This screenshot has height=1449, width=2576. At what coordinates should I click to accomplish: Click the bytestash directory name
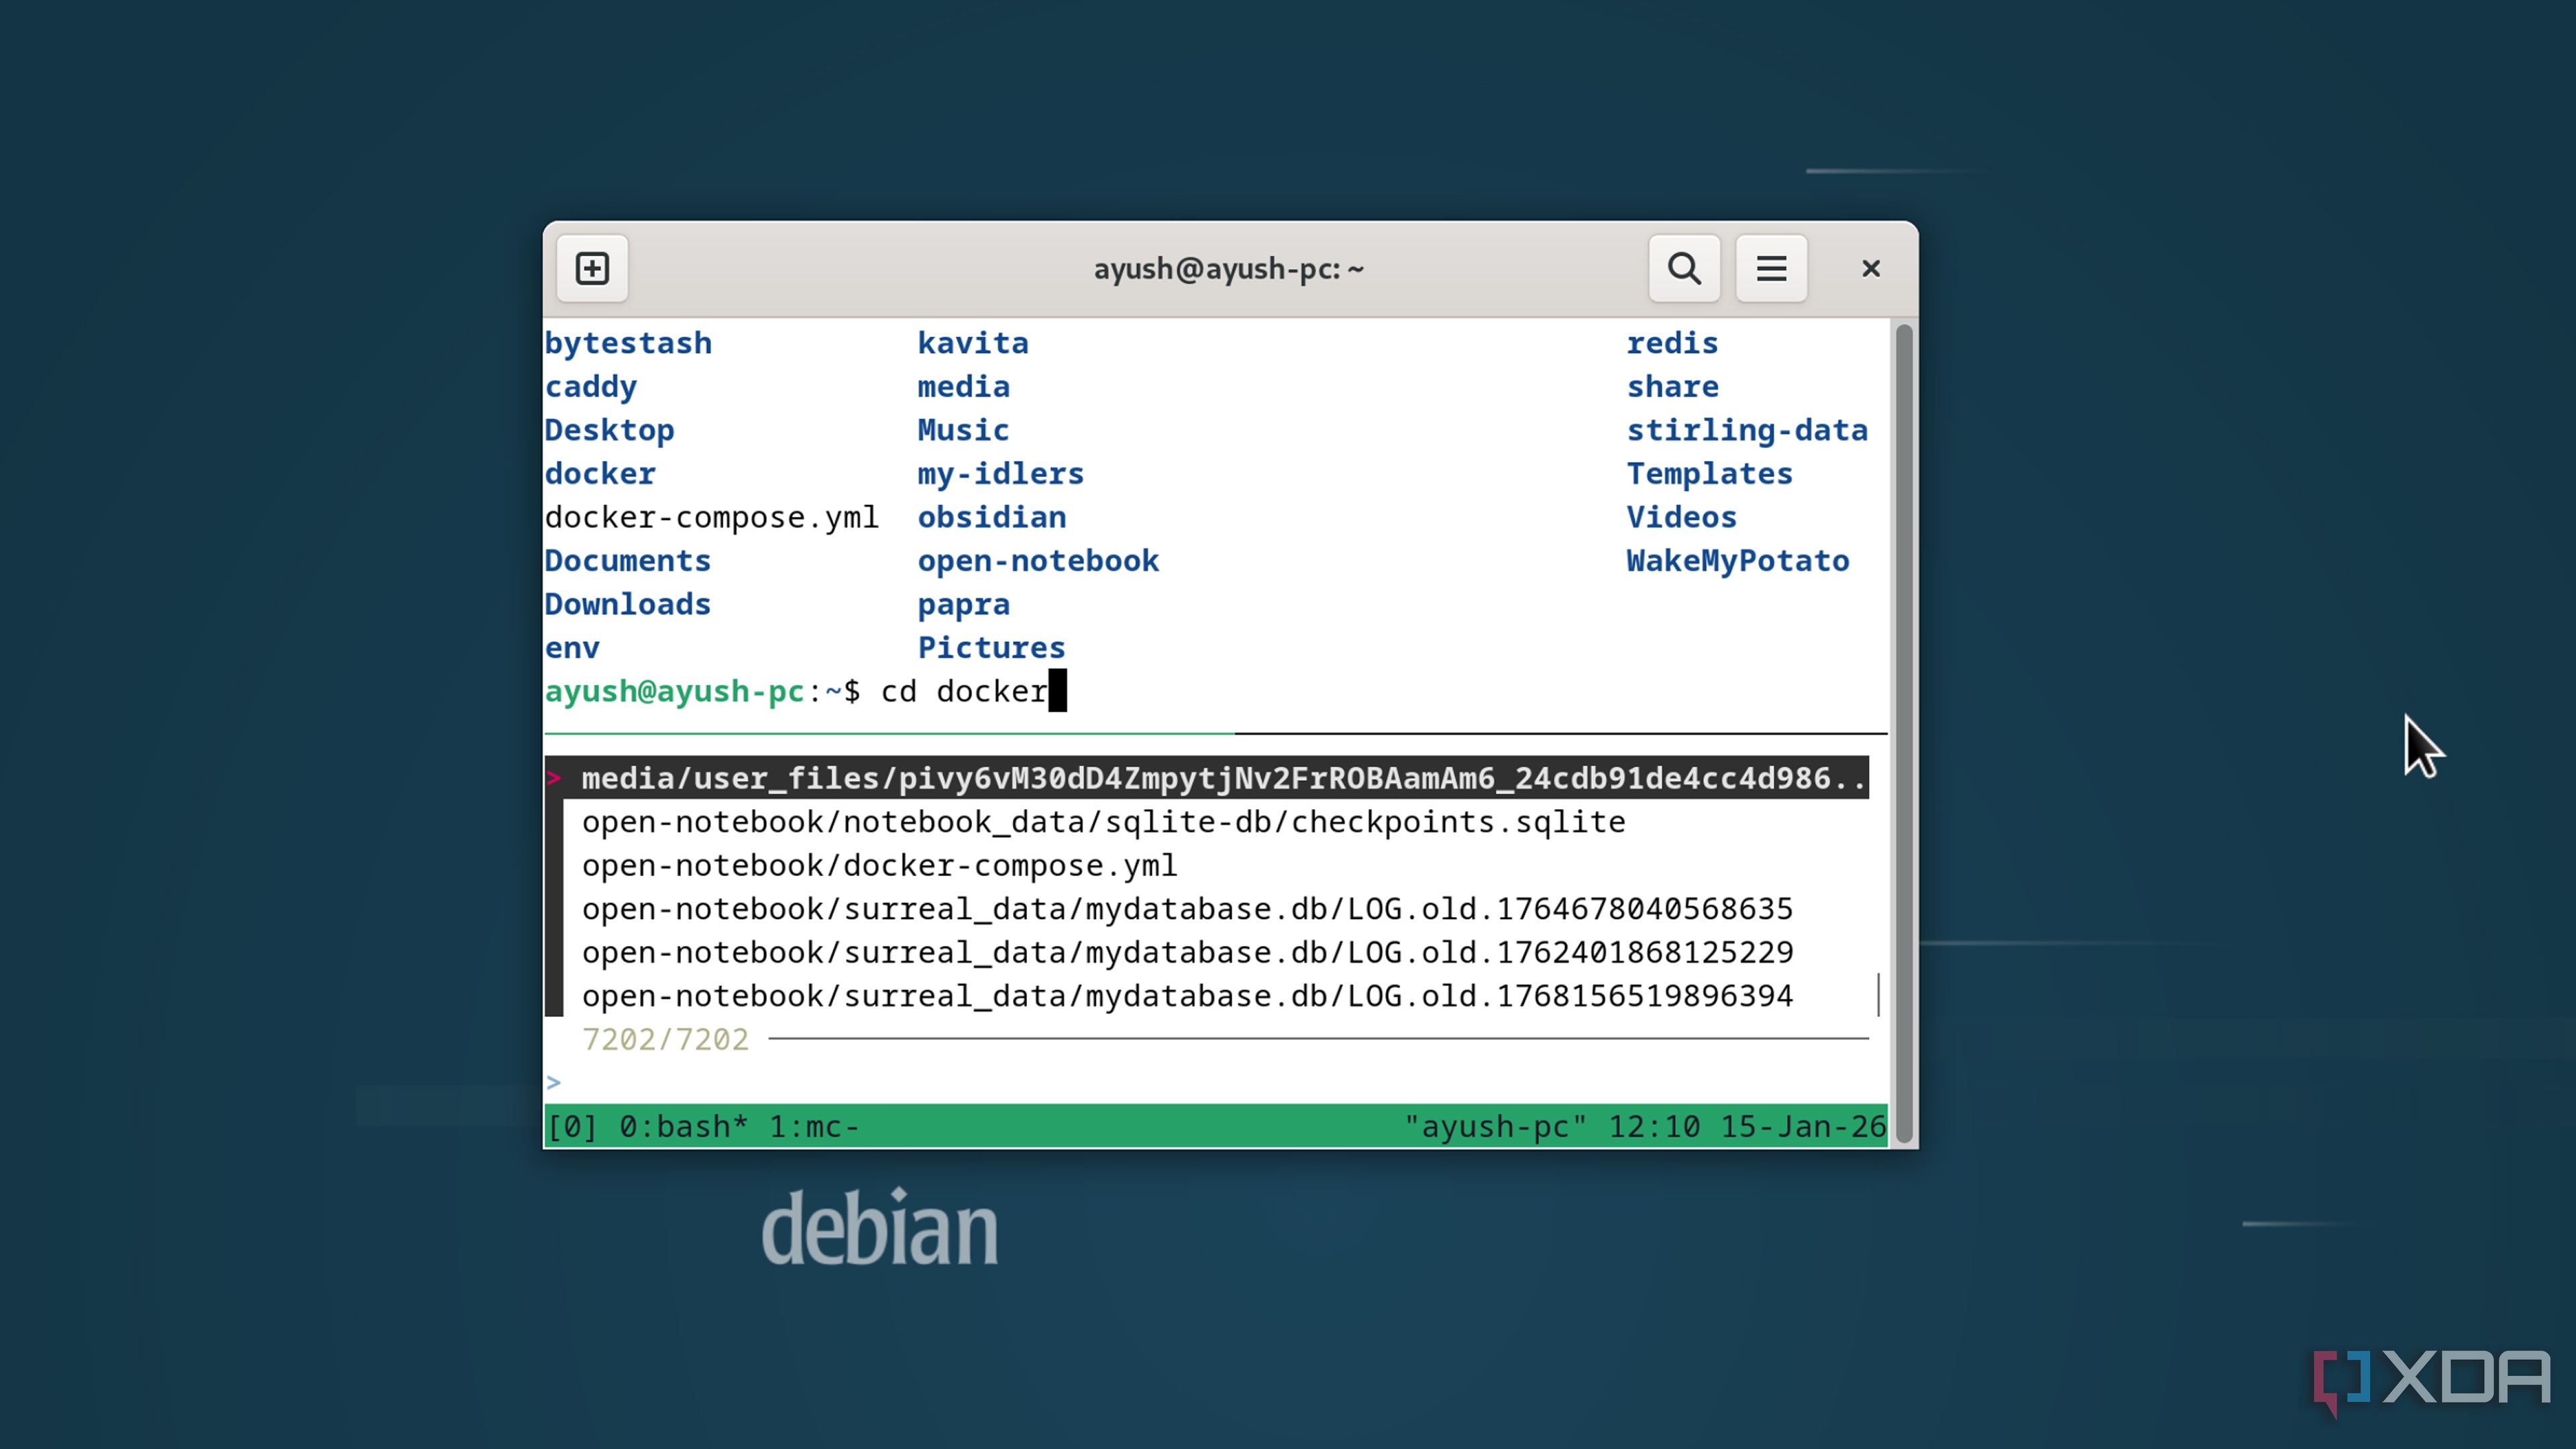[628, 343]
